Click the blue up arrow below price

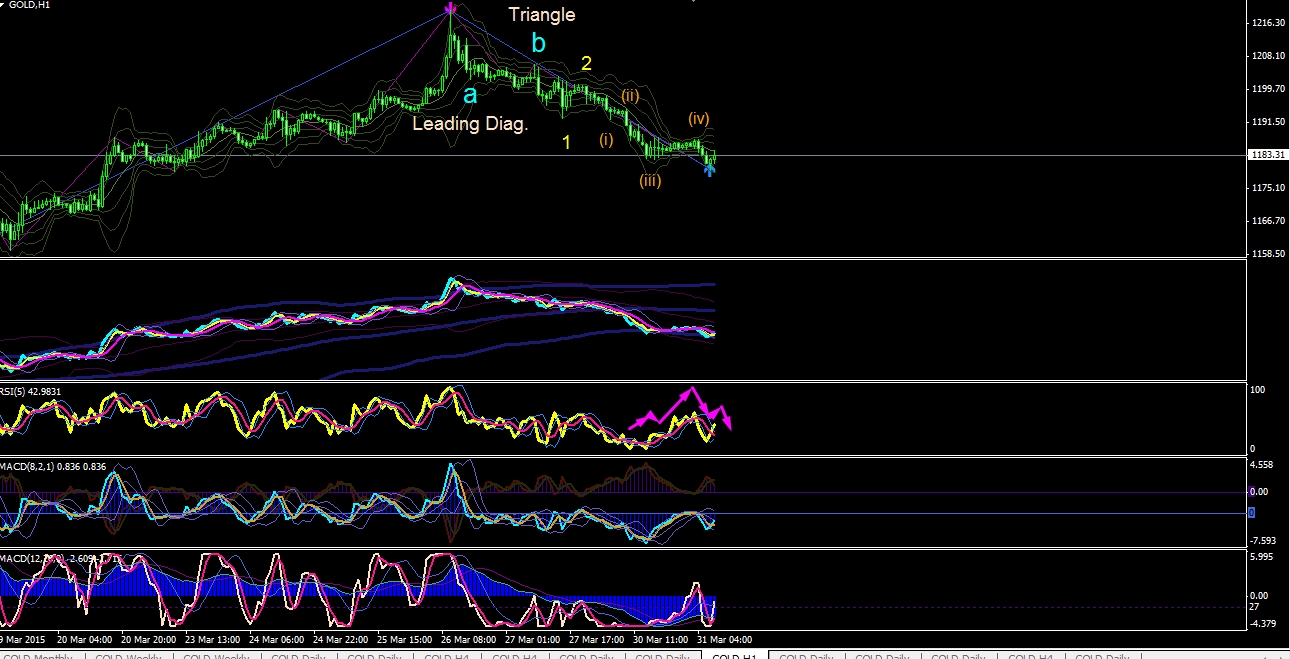click(710, 170)
